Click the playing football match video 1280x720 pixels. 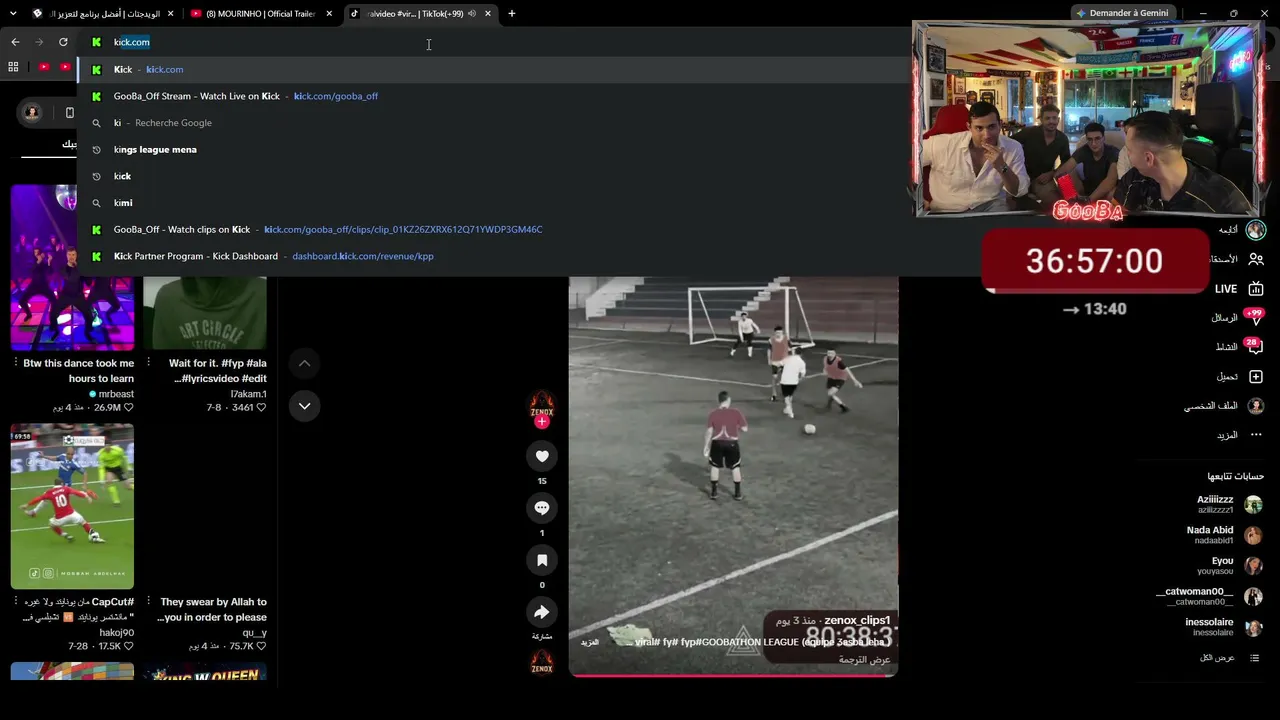[733, 476]
